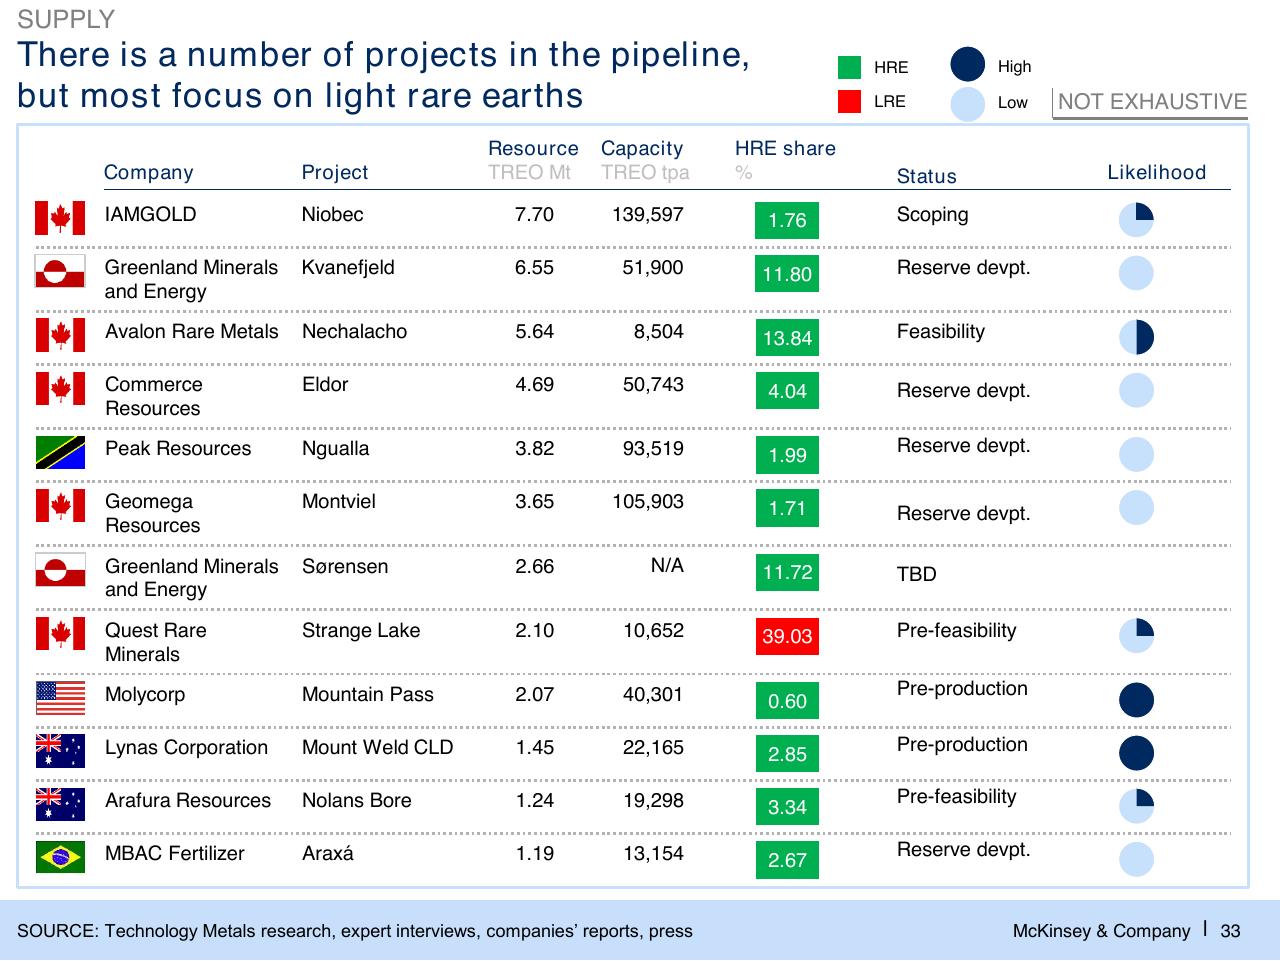
Task: Click the Canadian flag beside Avalon Rare Metals
Action: tap(60, 335)
